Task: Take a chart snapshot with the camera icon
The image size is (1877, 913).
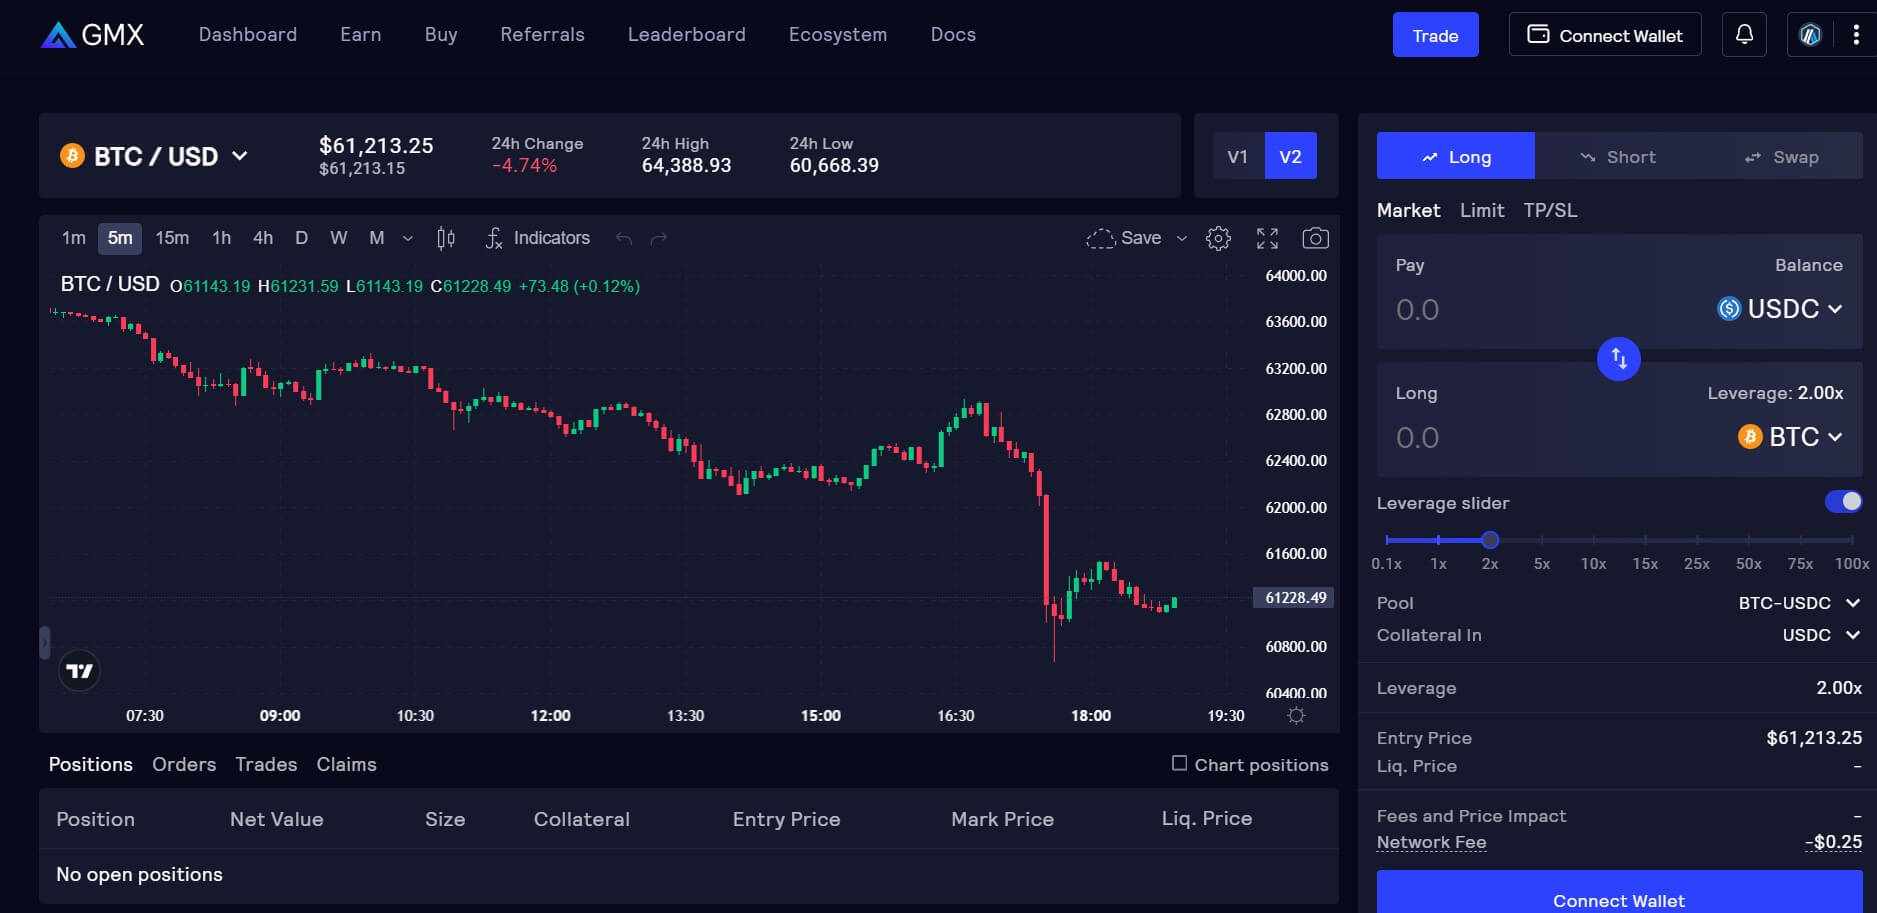Action: [1315, 238]
